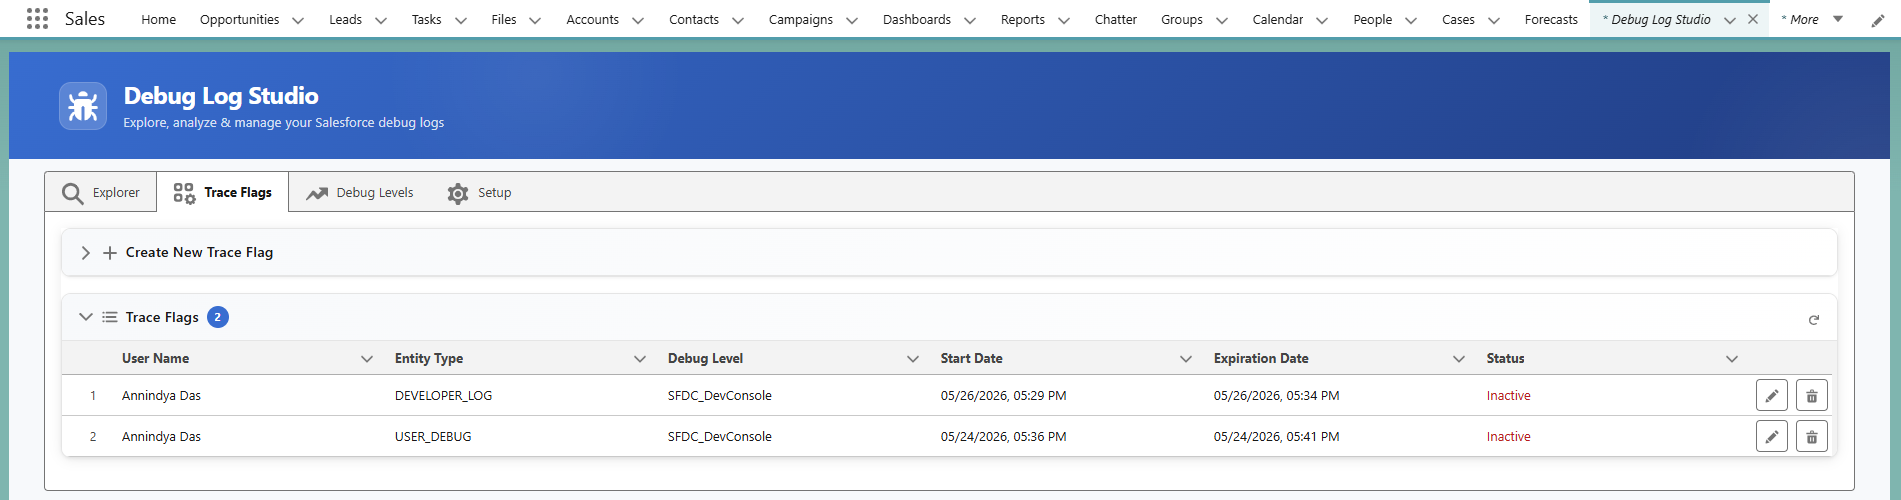
Task: Open the People dropdown chevron
Action: click(x=1411, y=20)
